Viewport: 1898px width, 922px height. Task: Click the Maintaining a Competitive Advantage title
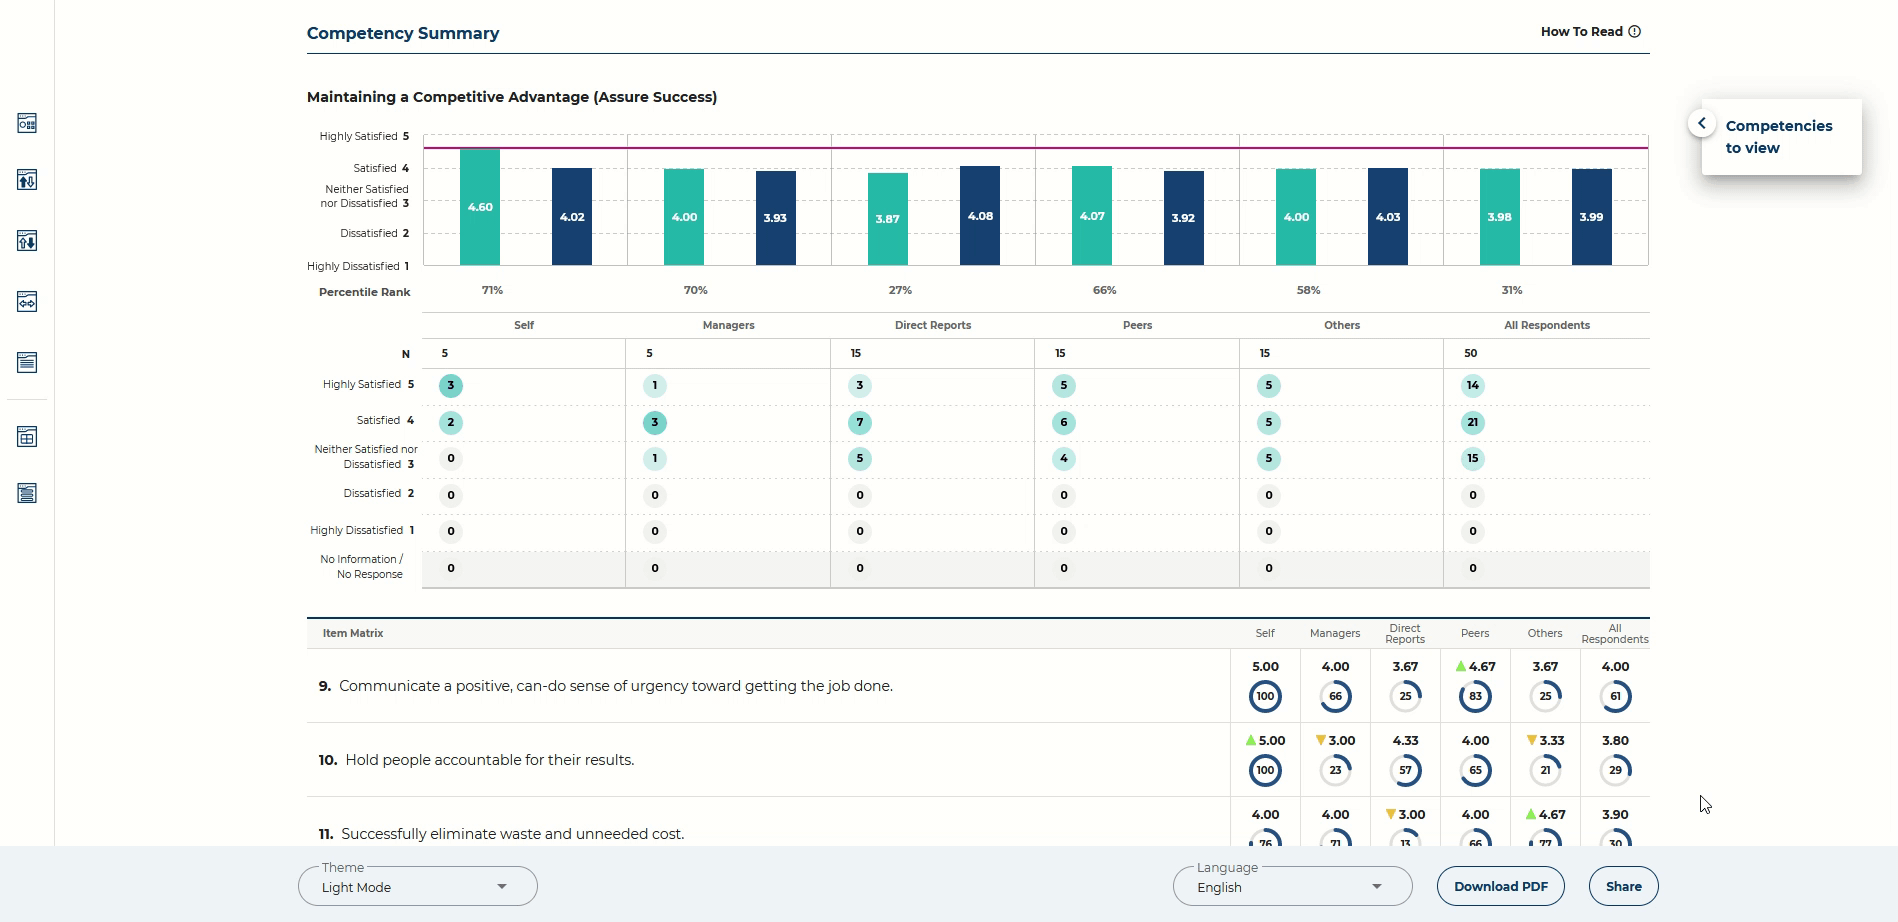click(512, 97)
